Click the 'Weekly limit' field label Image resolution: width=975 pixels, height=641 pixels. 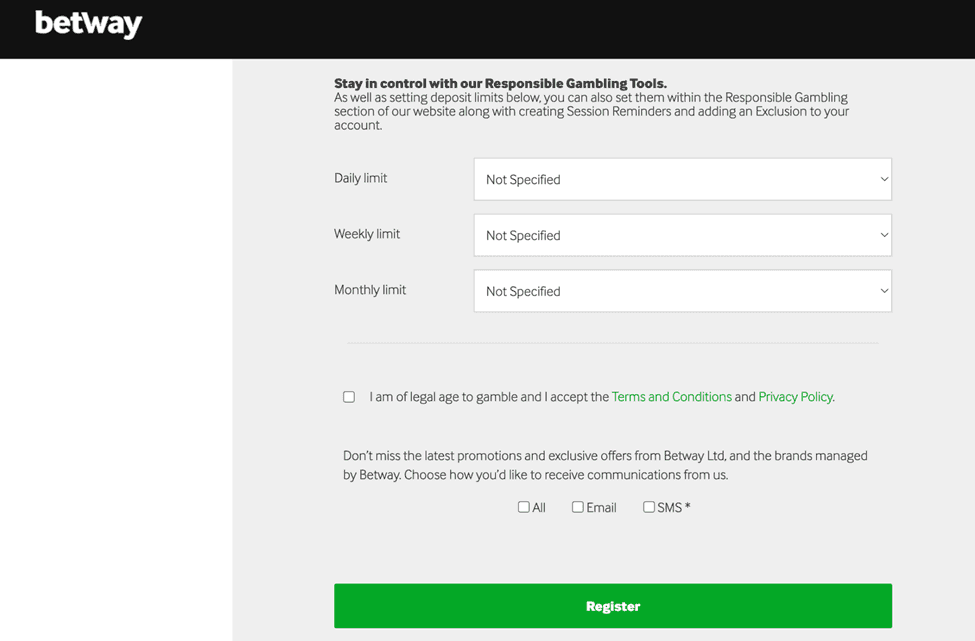point(366,234)
